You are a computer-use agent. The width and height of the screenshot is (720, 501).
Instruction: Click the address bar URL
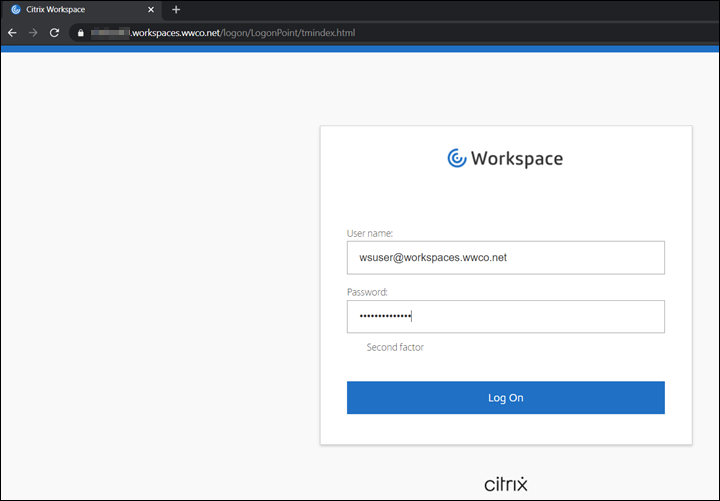click(x=223, y=33)
